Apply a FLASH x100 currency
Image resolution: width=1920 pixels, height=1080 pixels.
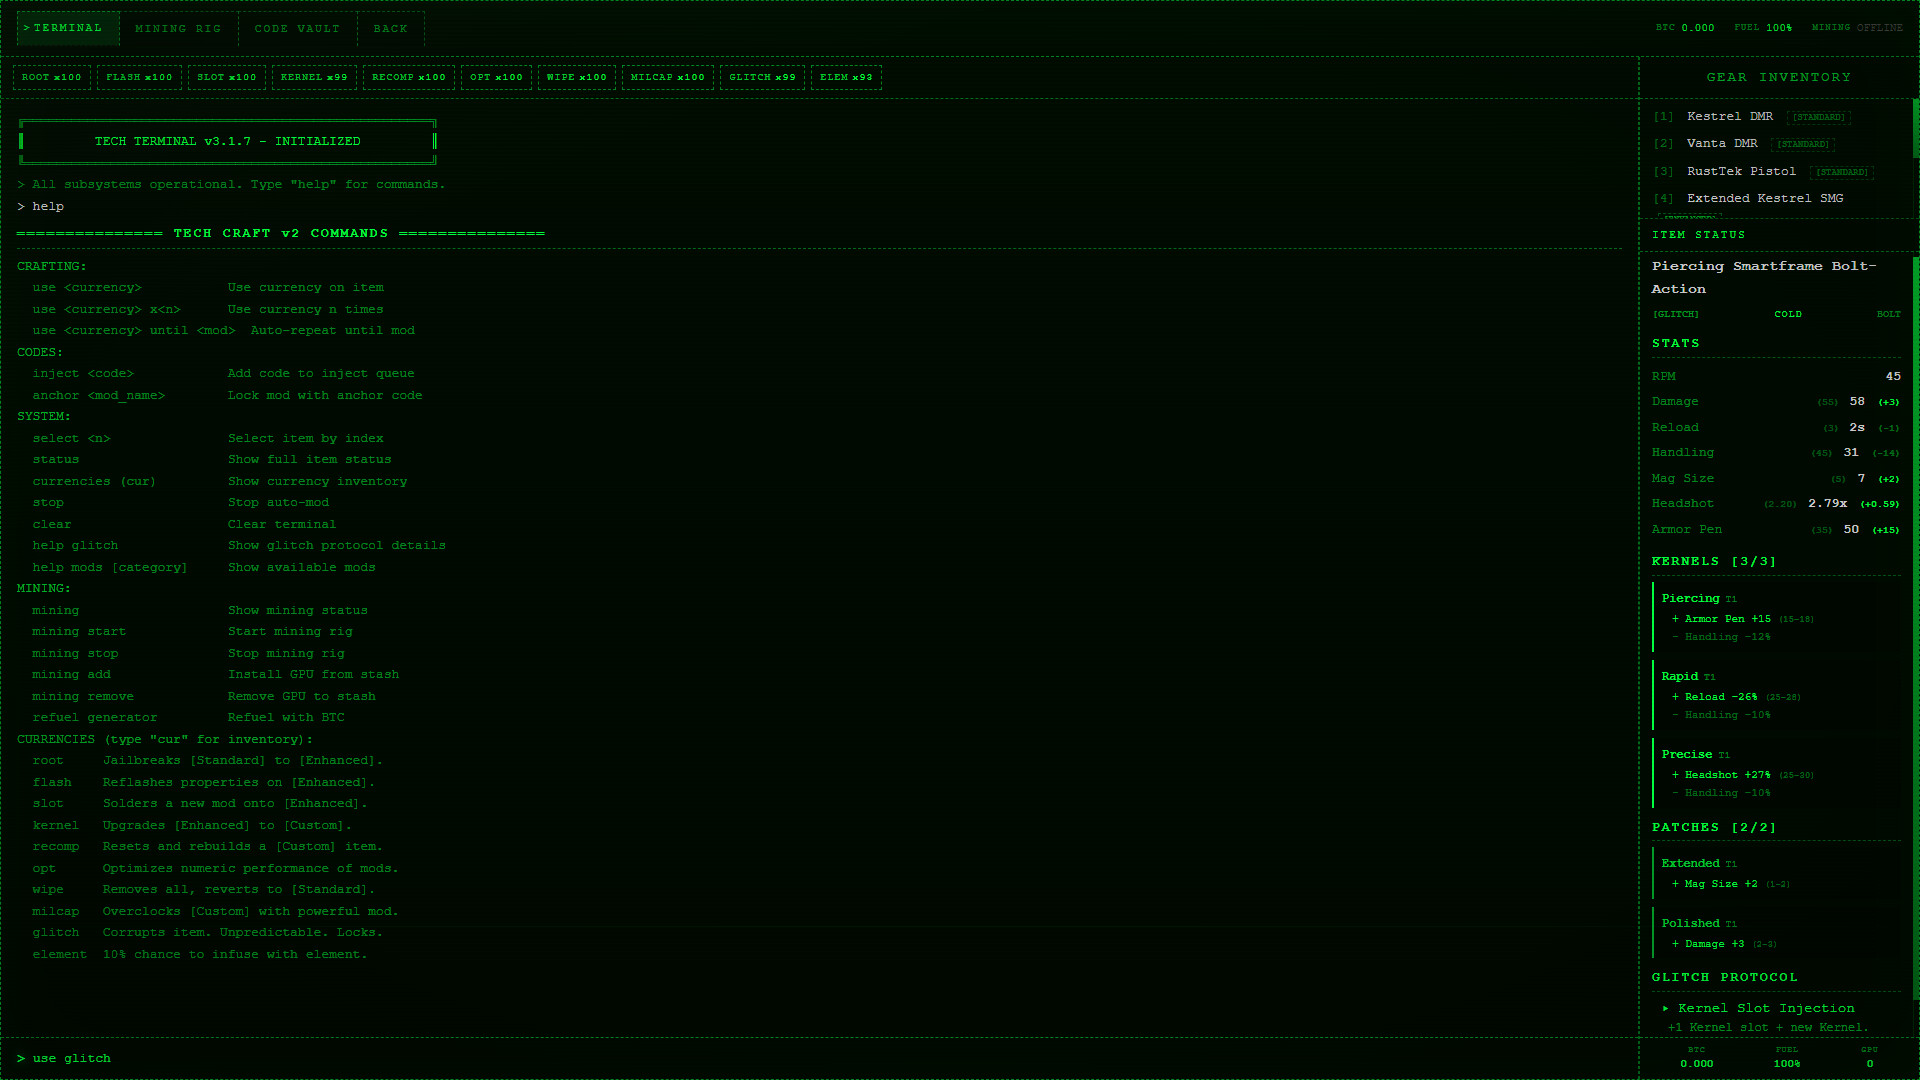pos(139,77)
